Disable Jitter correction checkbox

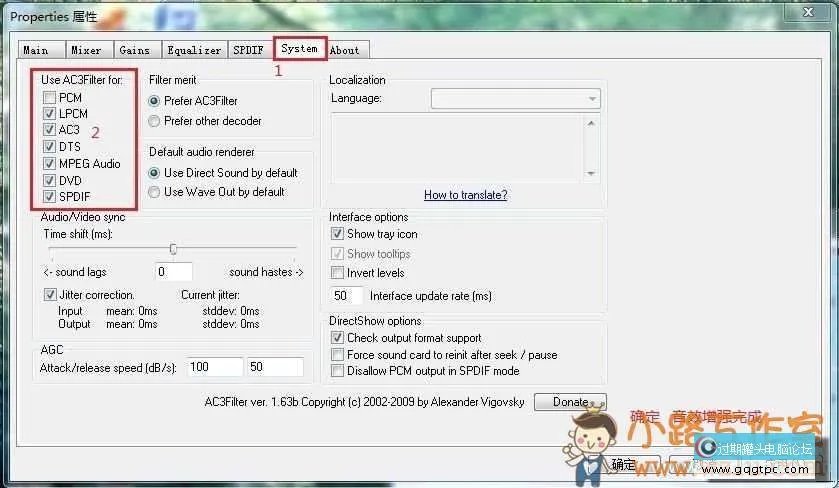click(51, 295)
